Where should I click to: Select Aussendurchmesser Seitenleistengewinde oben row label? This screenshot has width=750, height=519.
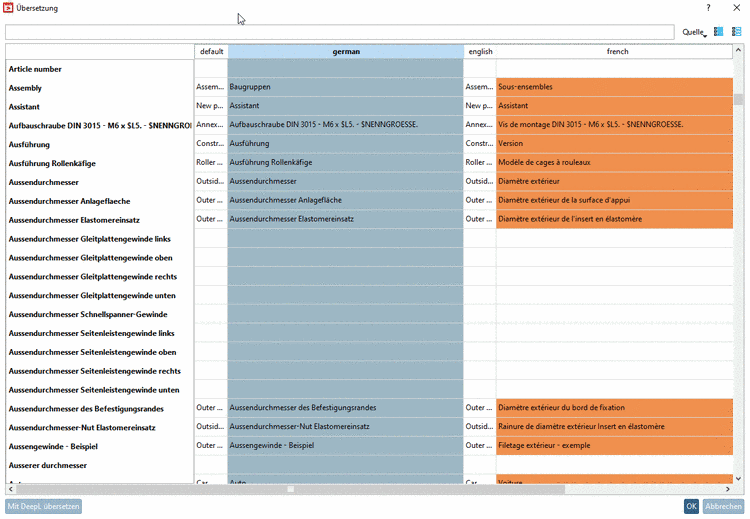pos(92,353)
